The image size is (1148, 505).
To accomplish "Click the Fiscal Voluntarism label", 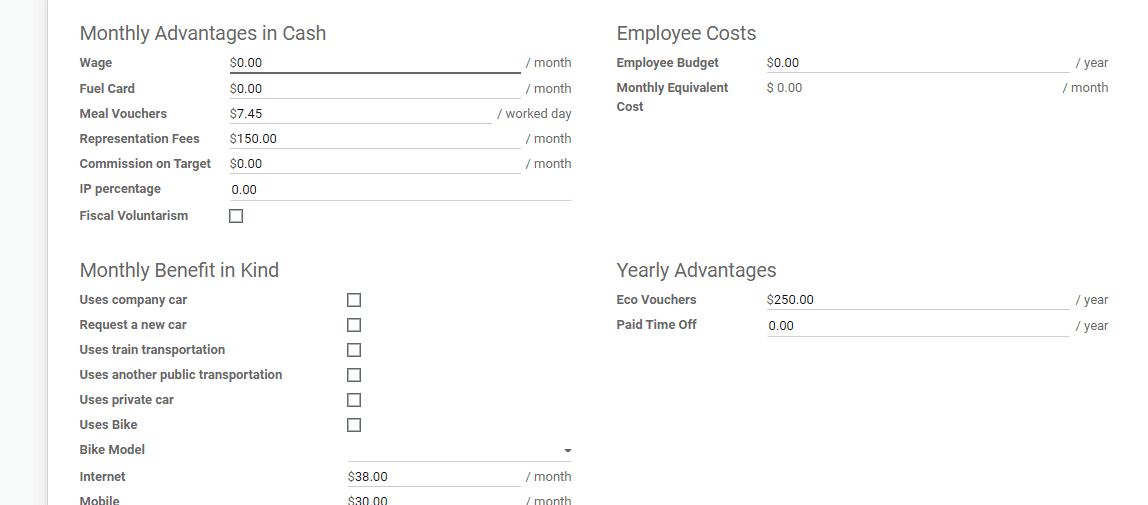I will (134, 215).
